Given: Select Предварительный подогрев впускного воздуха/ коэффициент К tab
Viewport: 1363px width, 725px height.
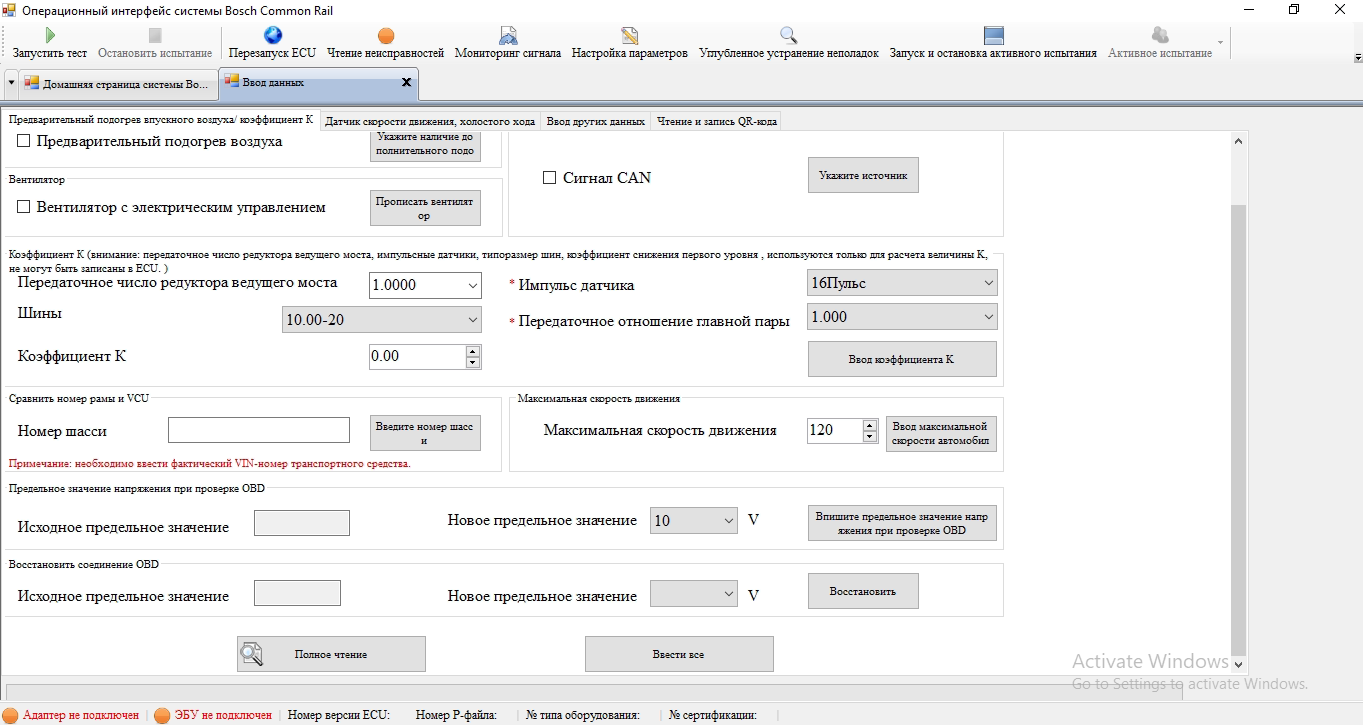Looking at the screenshot, I should click(161, 121).
